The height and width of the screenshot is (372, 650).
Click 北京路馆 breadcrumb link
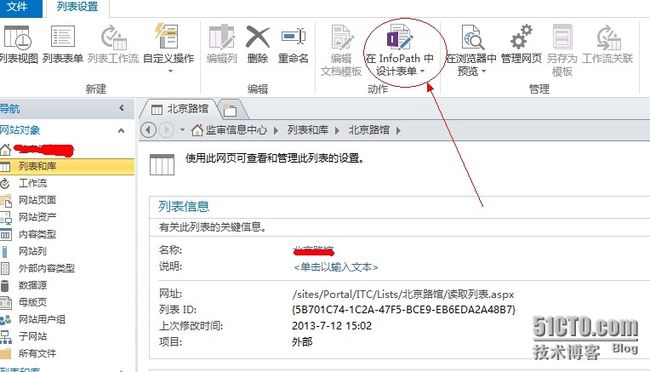coord(369,130)
